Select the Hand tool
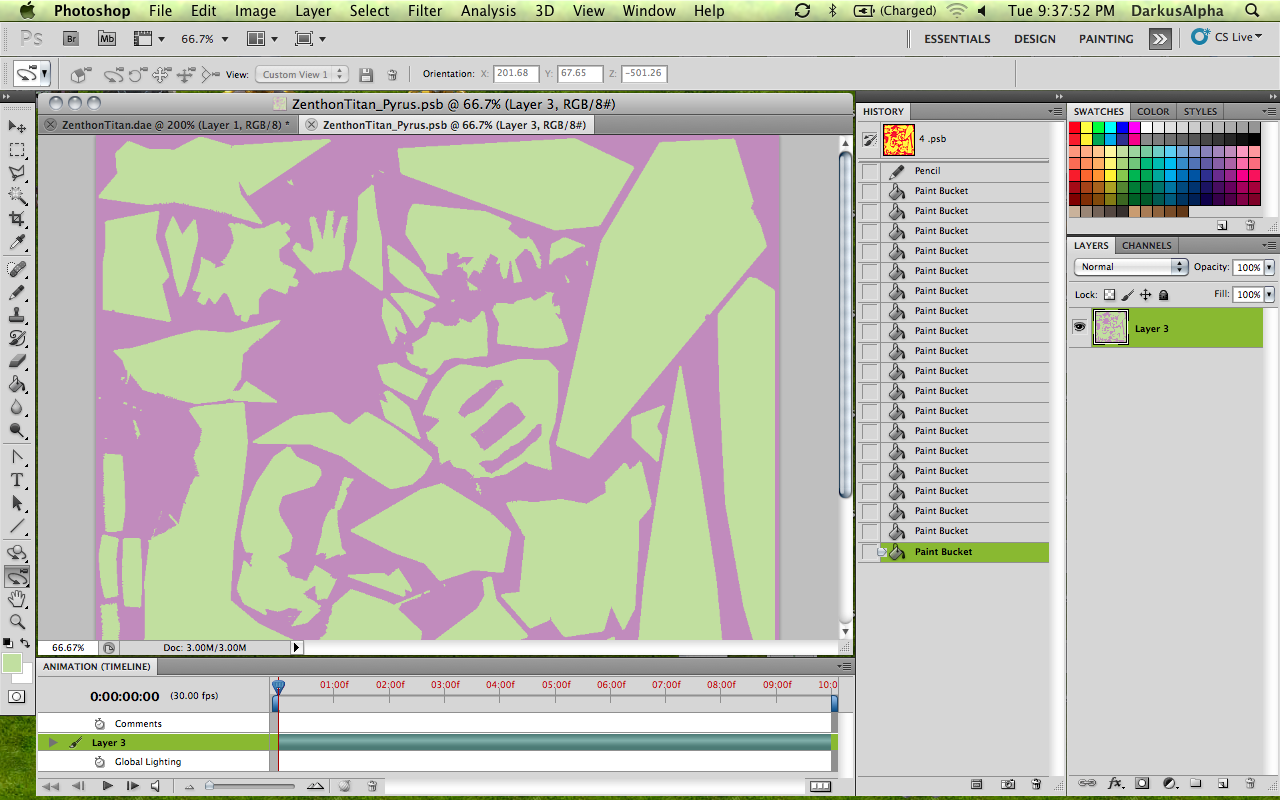The height and width of the screenshot is (800, 1280). coord(17,599)
